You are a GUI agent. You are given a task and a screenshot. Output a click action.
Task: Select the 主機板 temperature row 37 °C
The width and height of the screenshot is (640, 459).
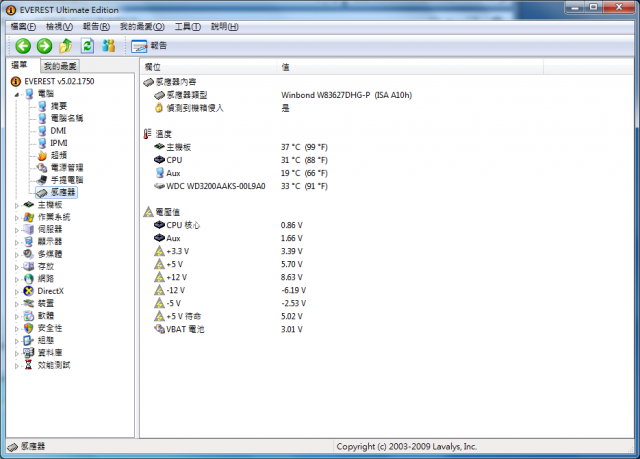[241, 147]
